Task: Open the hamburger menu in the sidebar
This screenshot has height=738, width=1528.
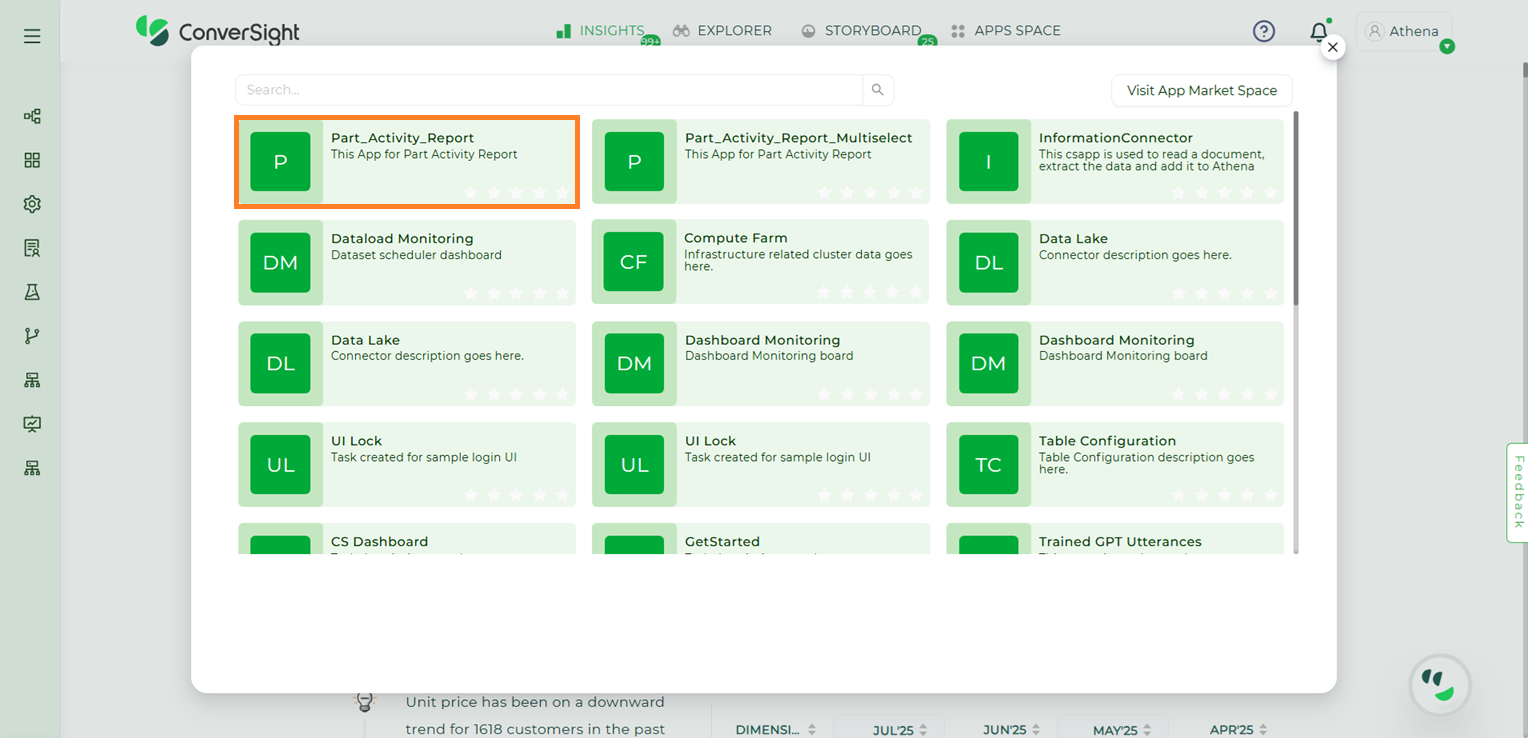Action: (x=32, y=37)
